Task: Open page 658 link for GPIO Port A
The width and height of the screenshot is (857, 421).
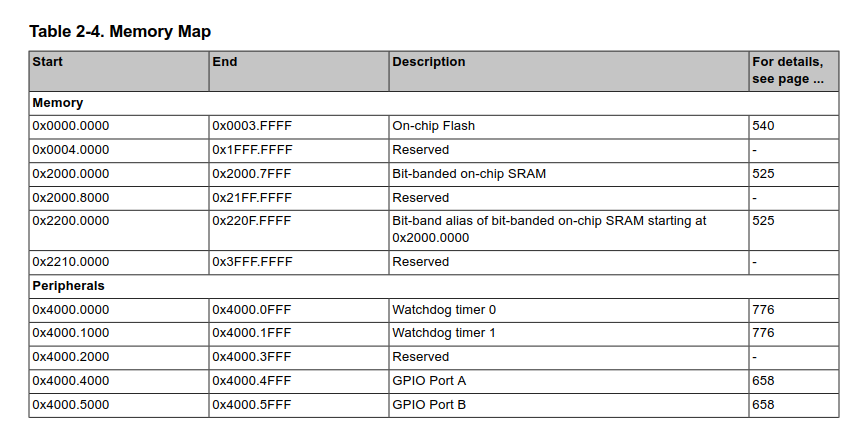Action: (763, 381)
